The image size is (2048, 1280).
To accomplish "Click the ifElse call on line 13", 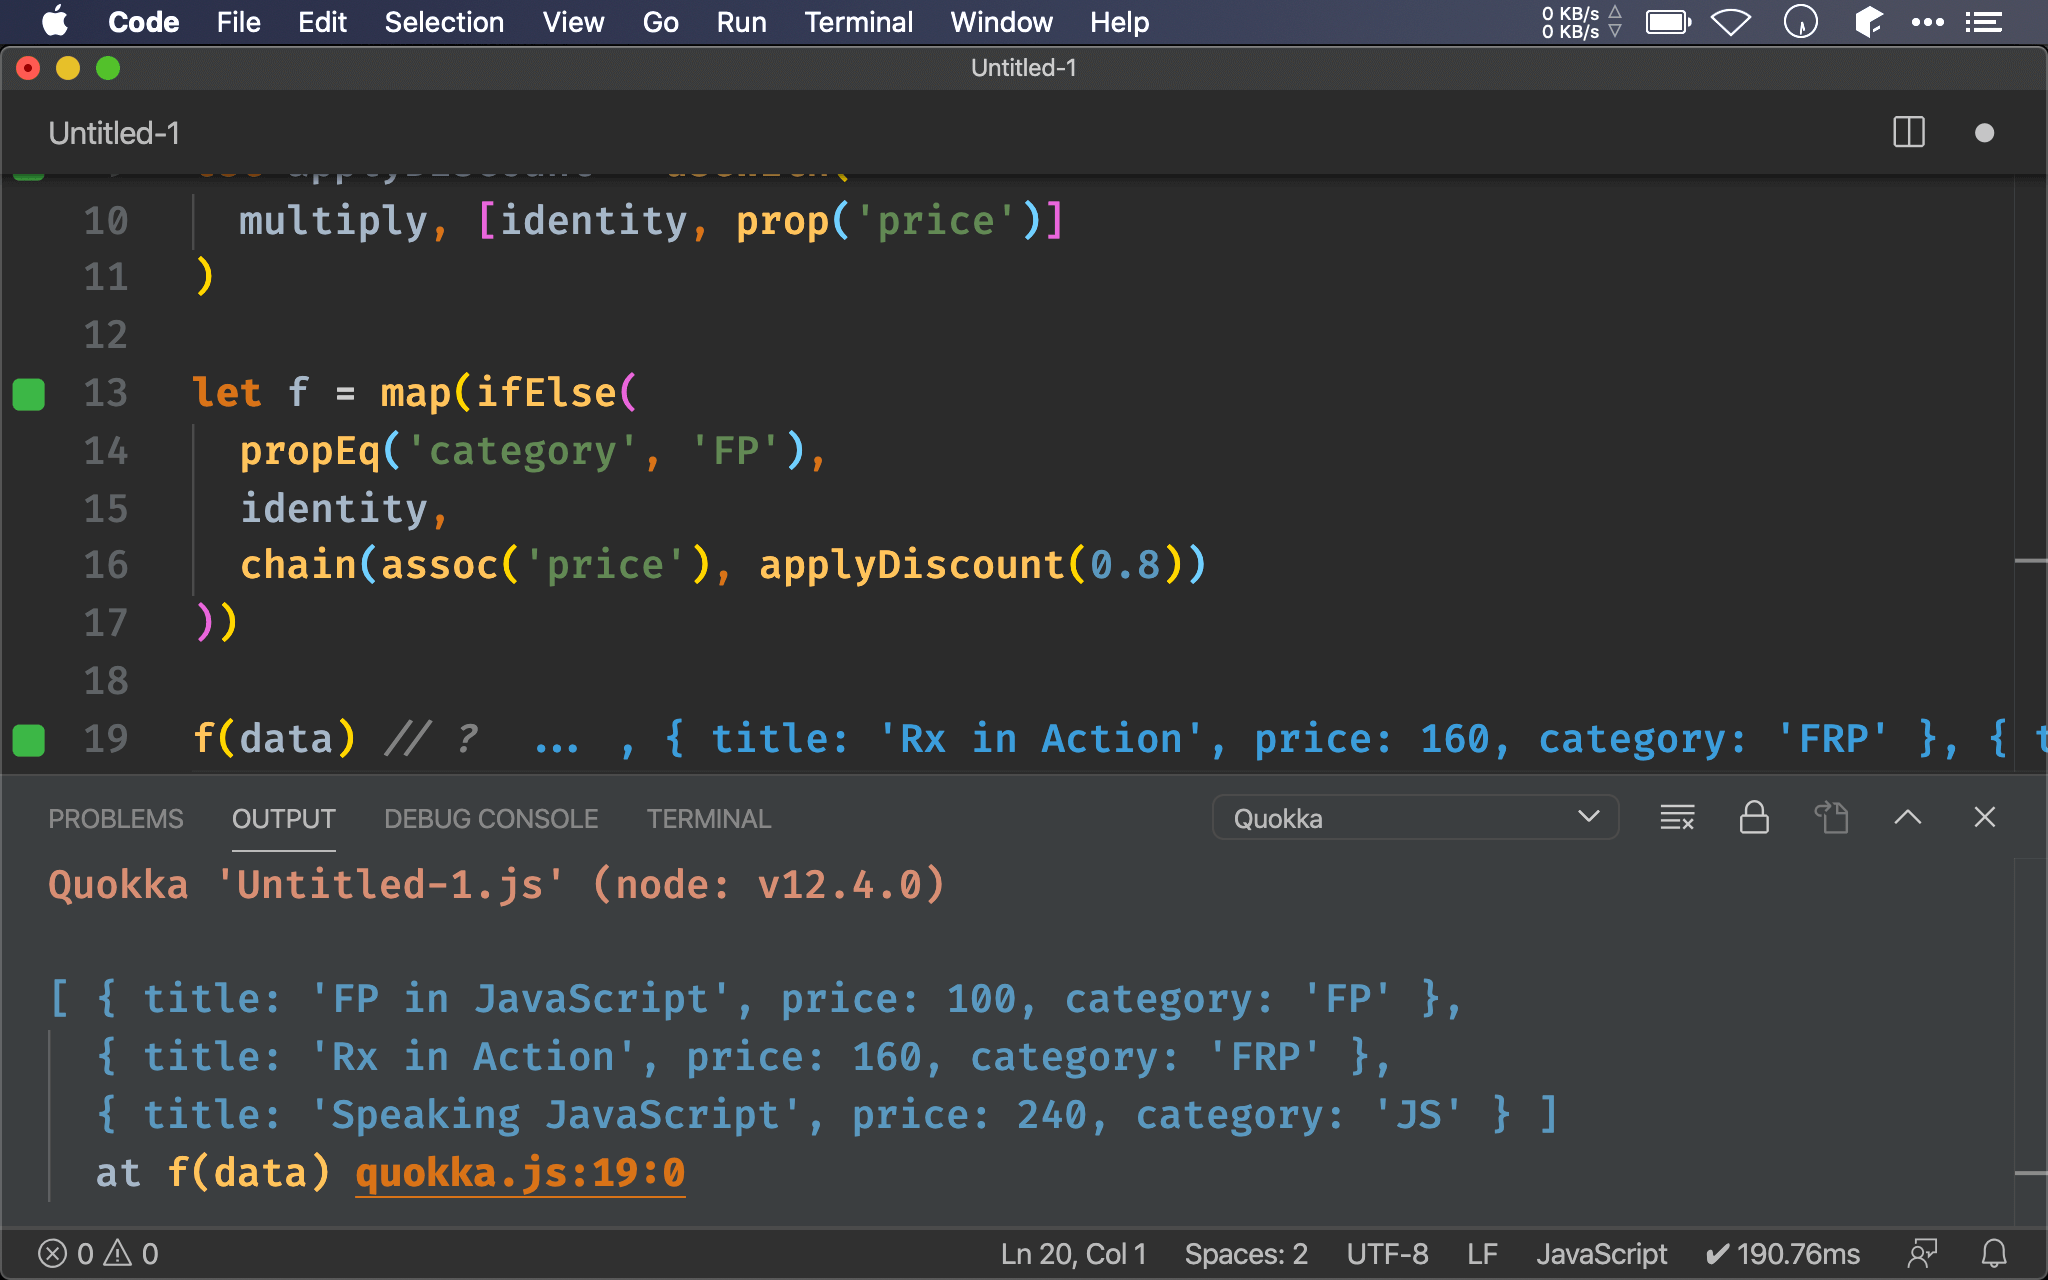I will pos(545,393).
